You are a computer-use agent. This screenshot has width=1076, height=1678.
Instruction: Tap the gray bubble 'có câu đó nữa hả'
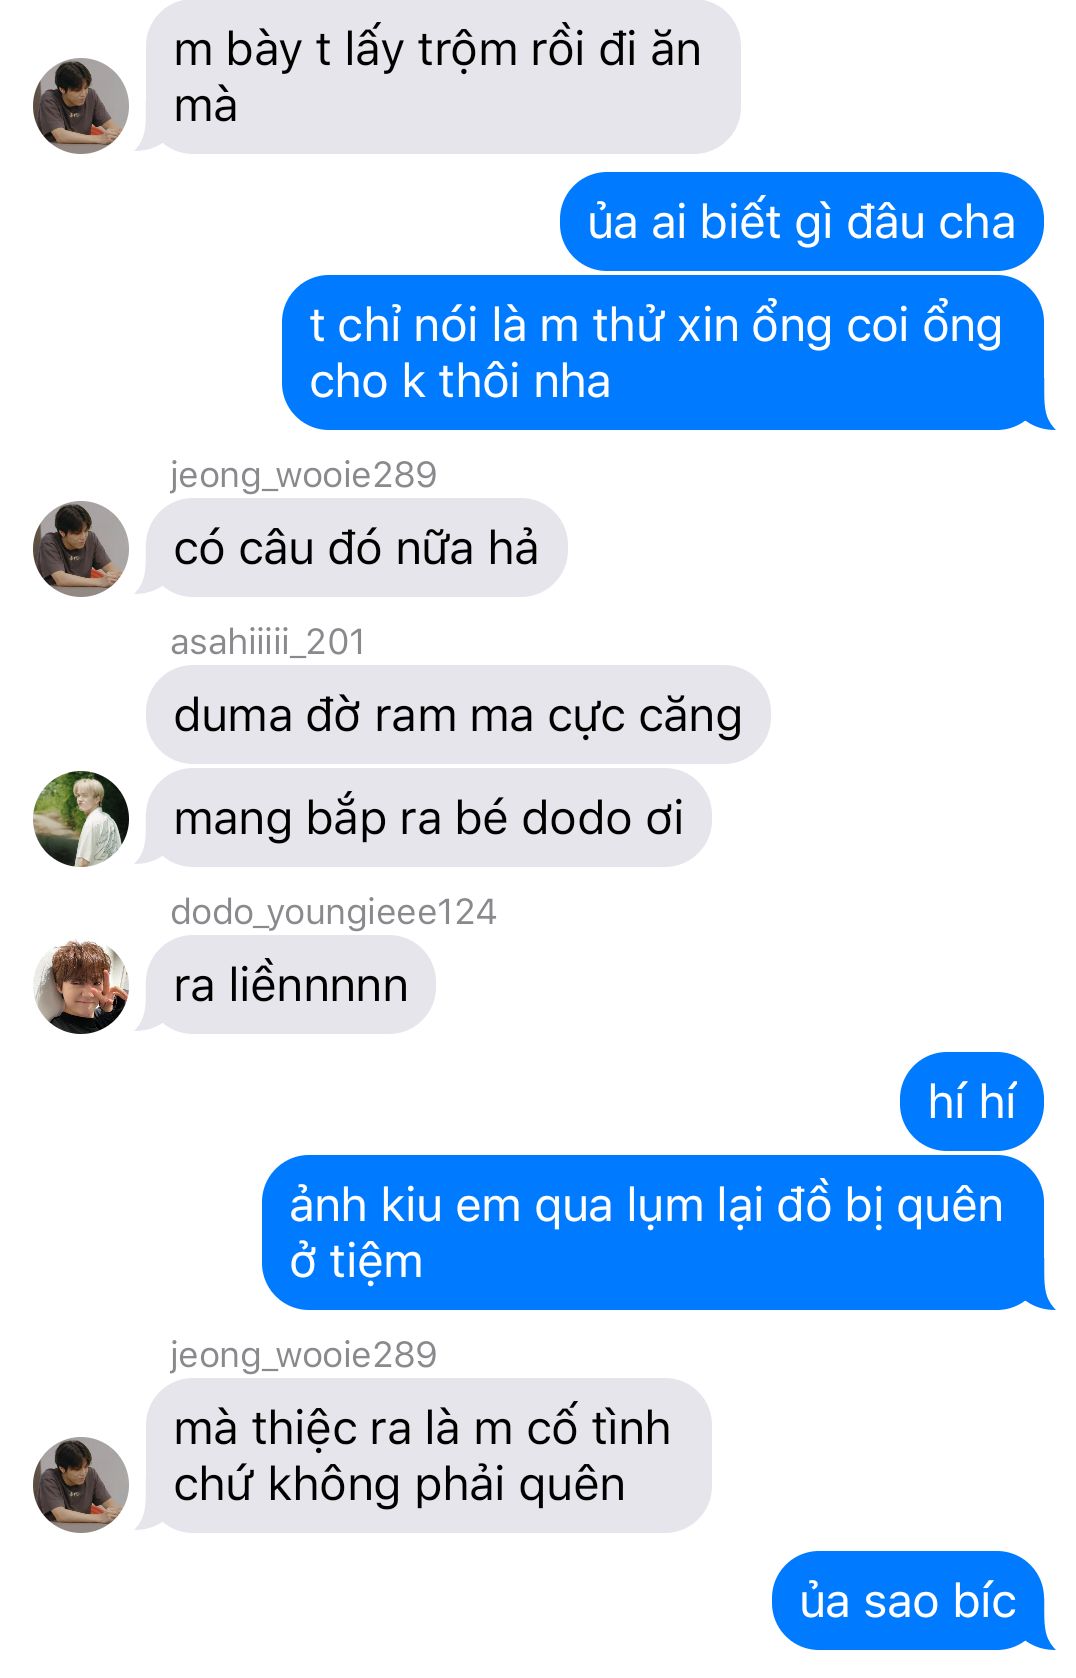click(x=357, y=548)
